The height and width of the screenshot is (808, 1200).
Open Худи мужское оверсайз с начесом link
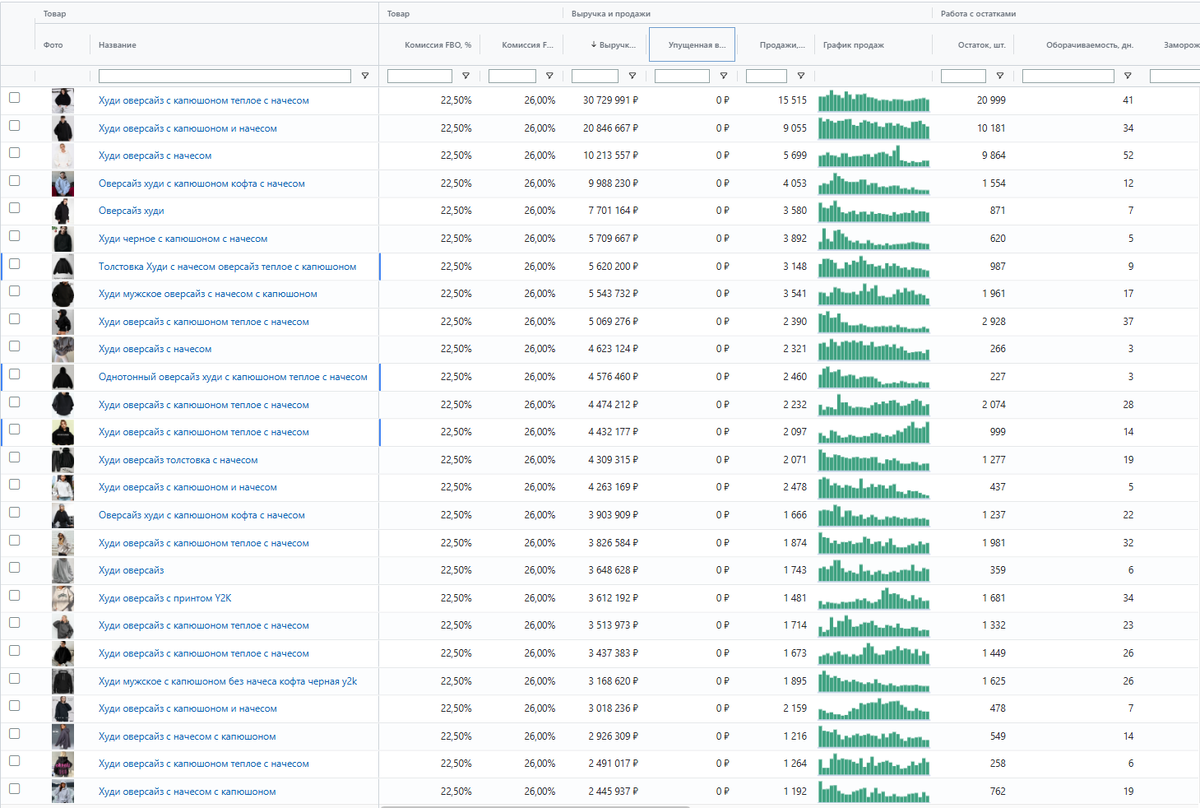pos(208,294)
